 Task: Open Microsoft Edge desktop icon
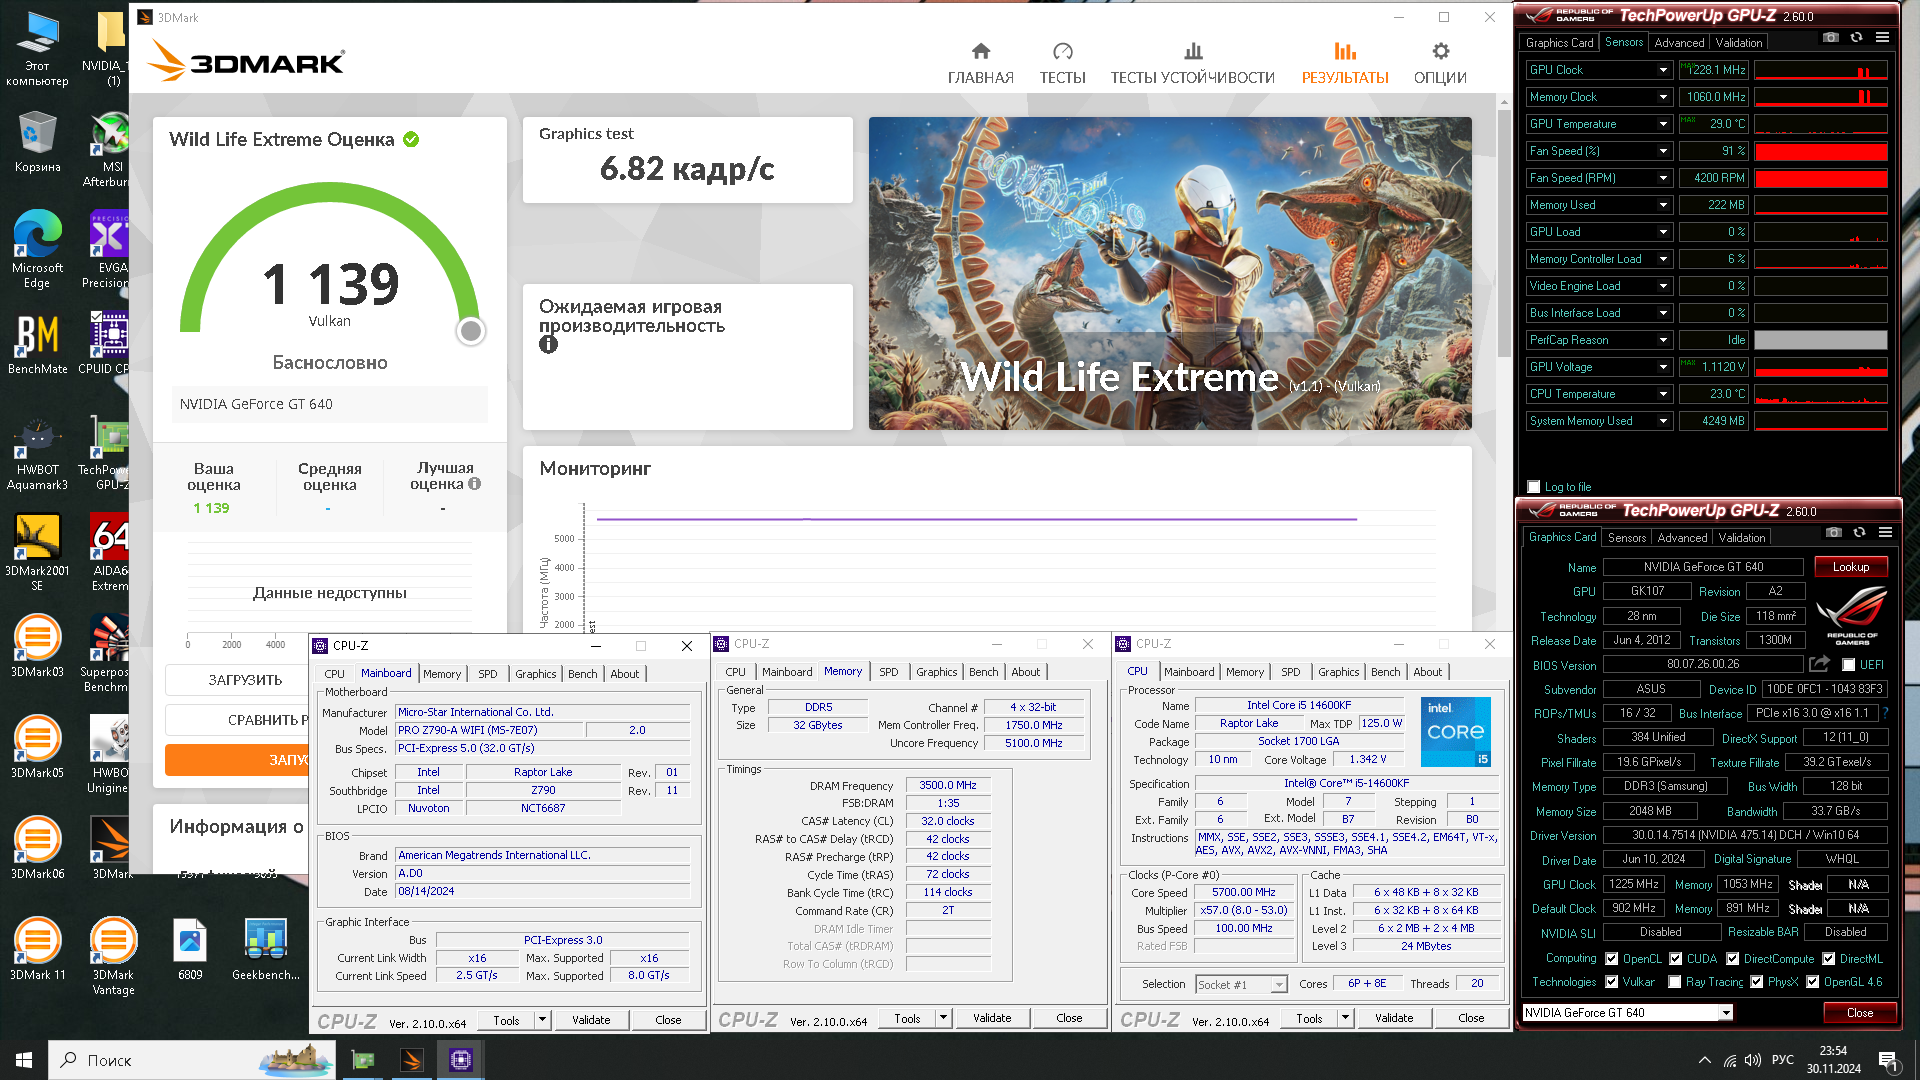click(x=37, y=250)
